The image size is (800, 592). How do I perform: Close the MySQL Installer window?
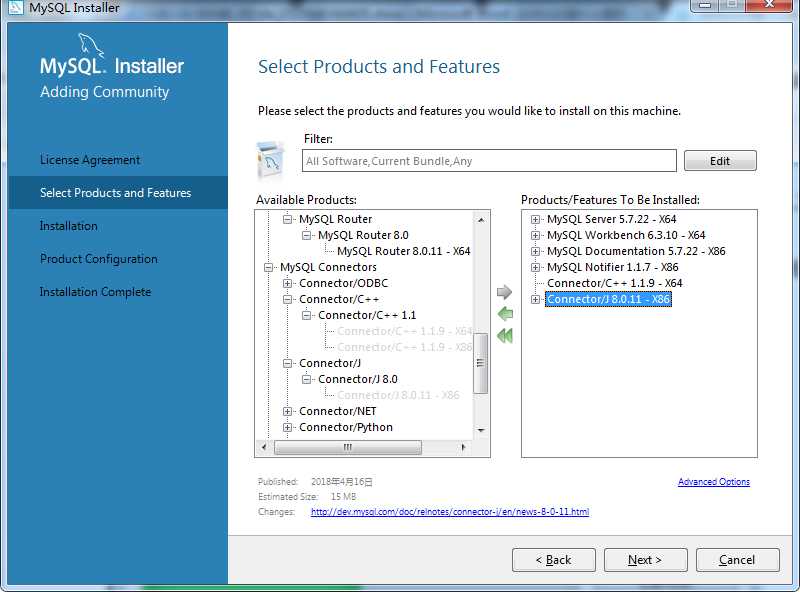[768, 5]
